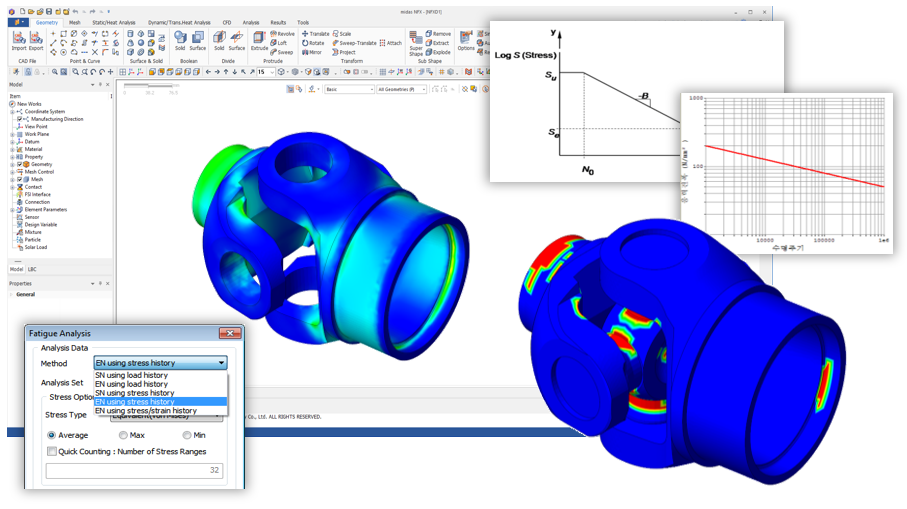Screen dimensions: 907x509
Task: Open the Results ribbon tab
Action: click(x=278, y=23)
